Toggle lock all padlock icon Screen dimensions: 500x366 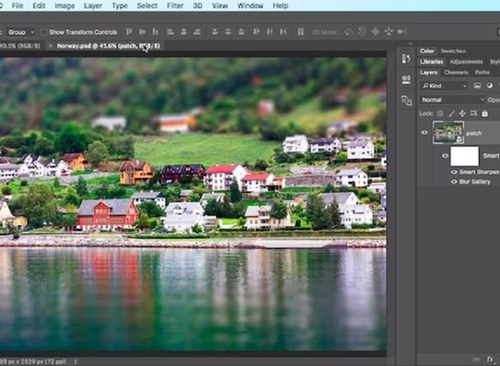485,113
